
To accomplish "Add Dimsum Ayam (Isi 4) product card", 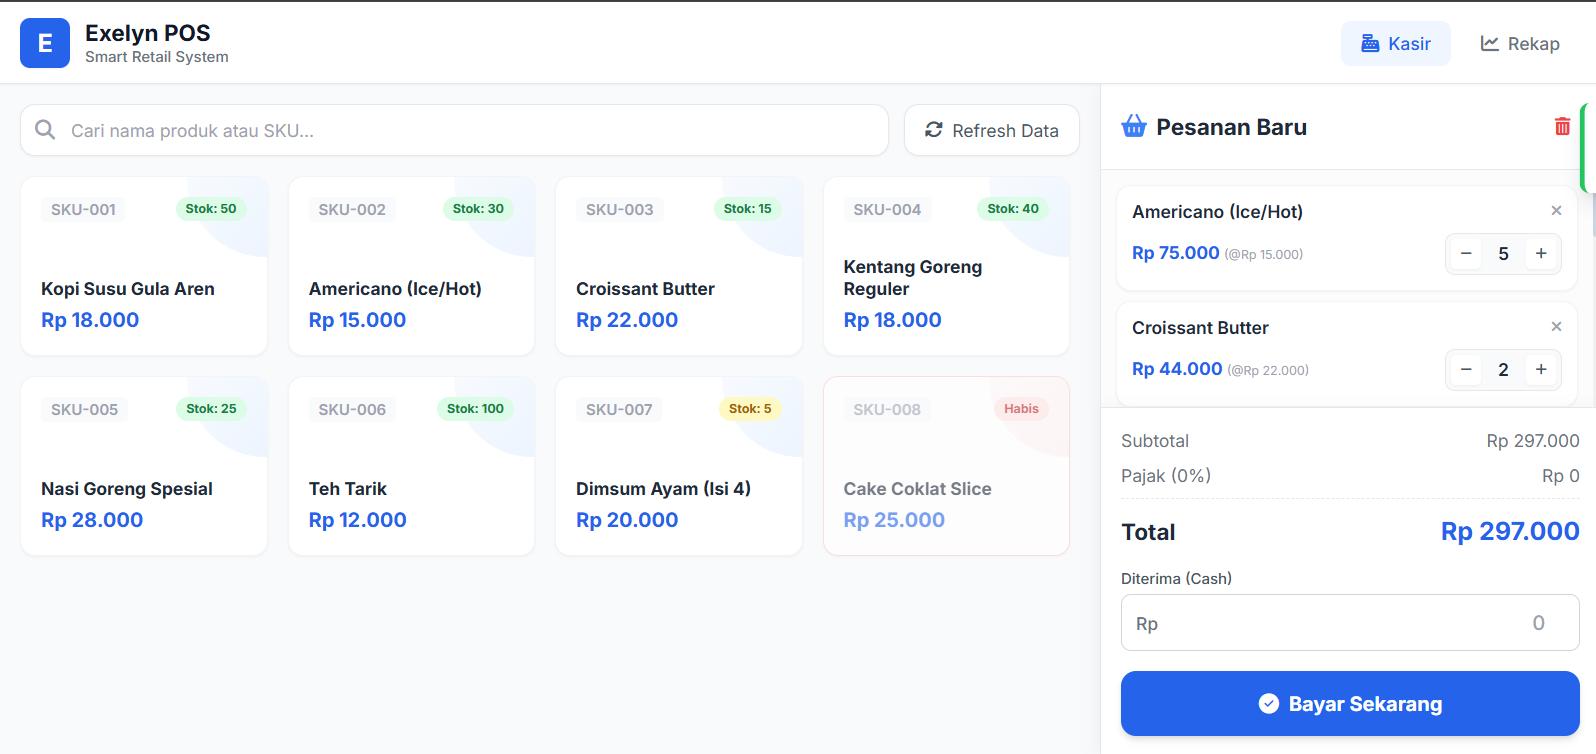I will (679, 466).
